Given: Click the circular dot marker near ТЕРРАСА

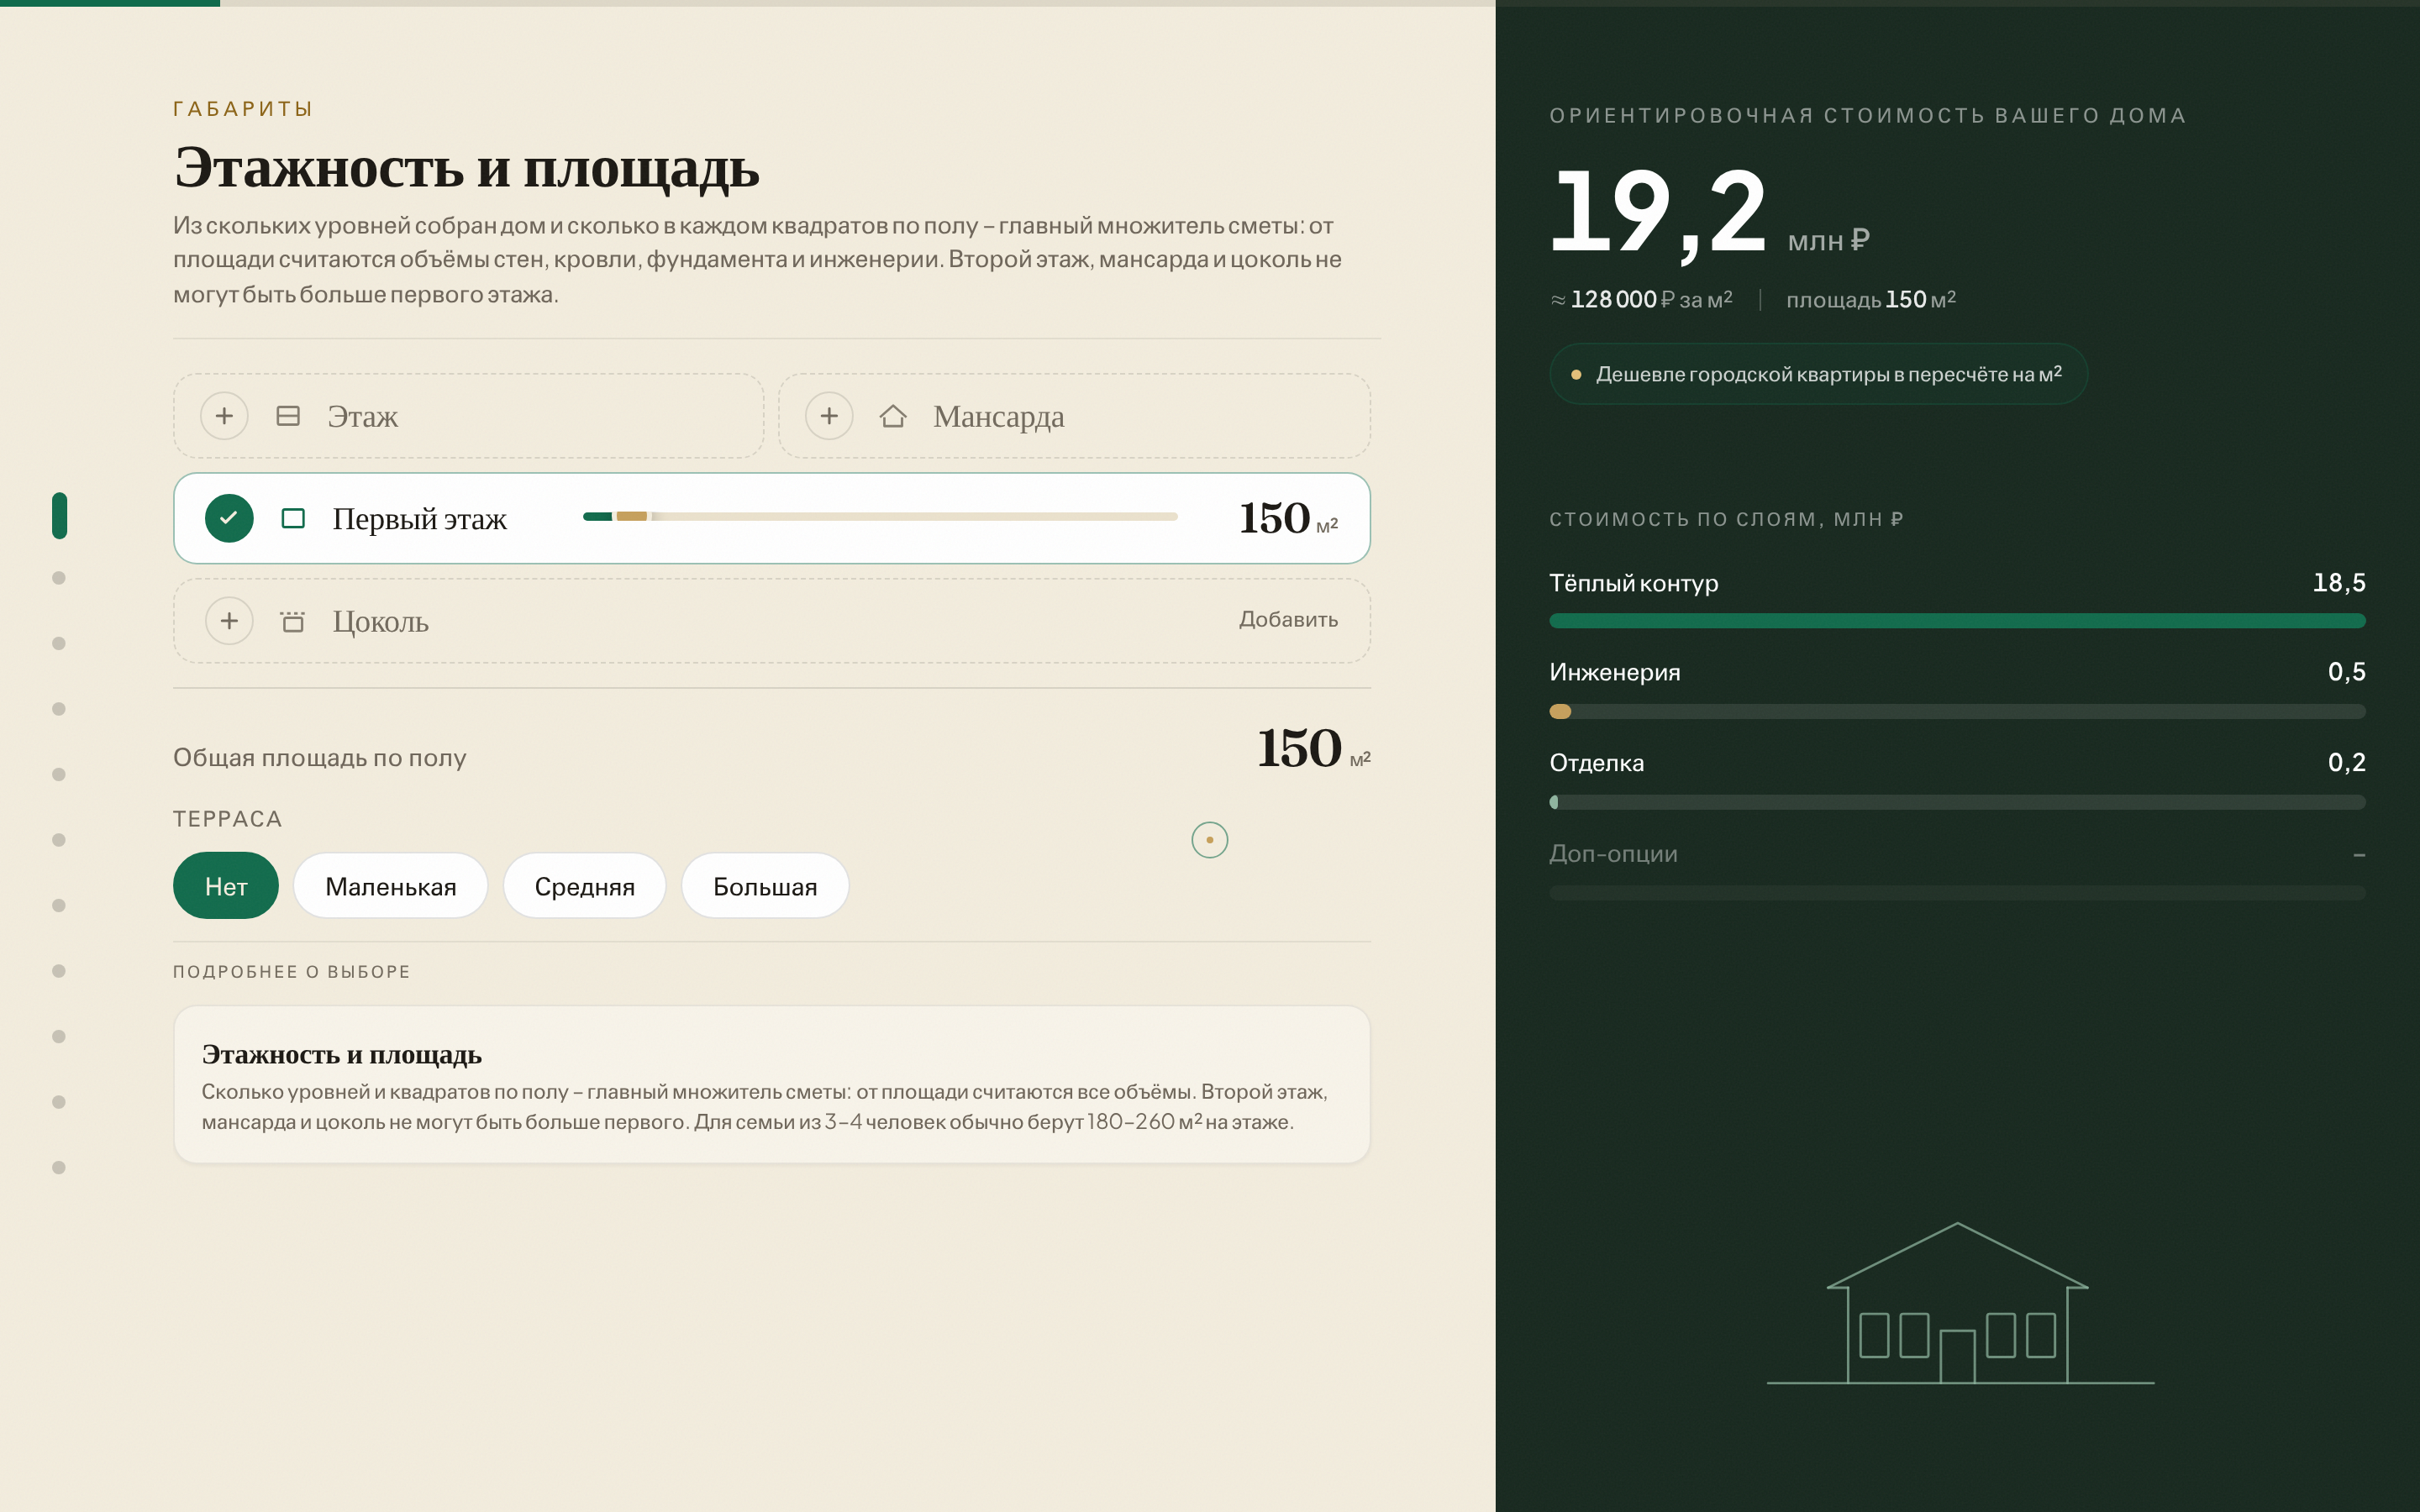Looking at the screenshot, I should click(1210, 840).
